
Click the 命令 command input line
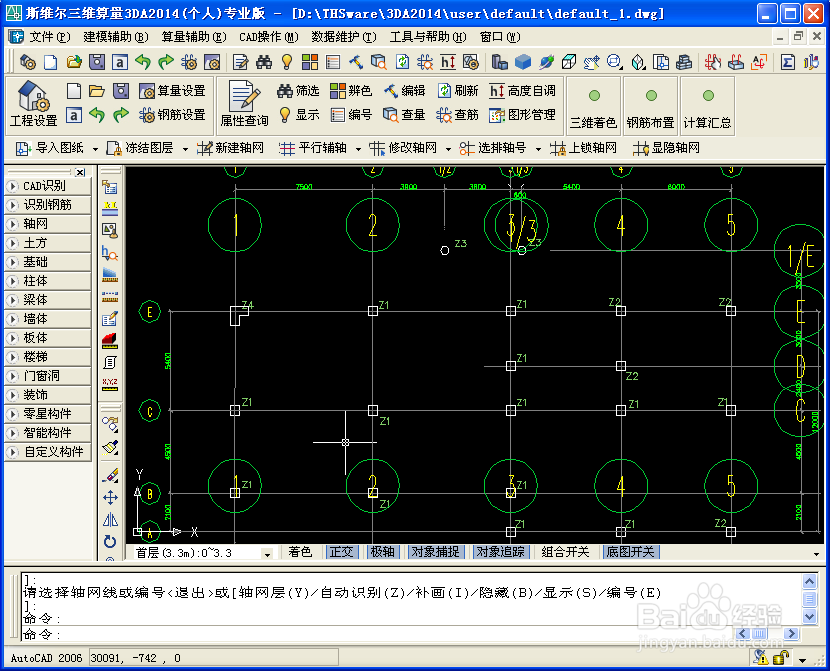(x=376, y=634)
